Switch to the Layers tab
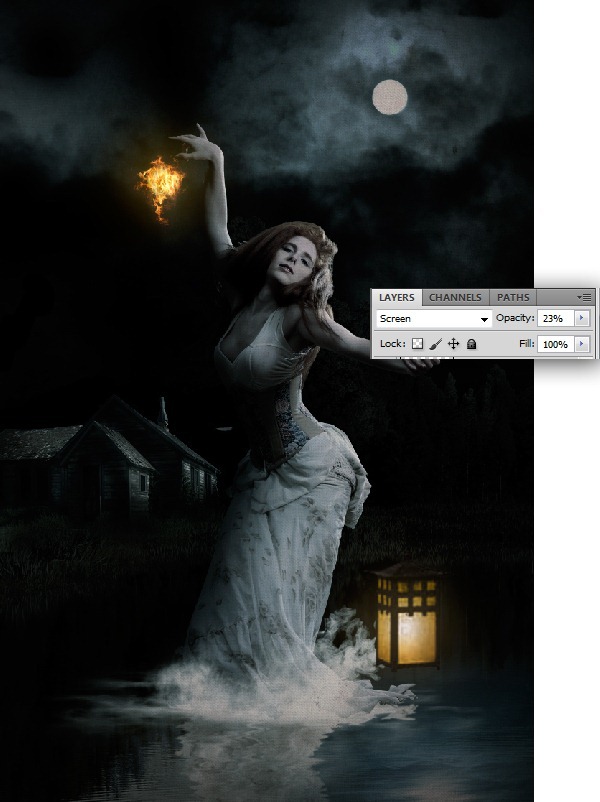This screenshot has height=802, width=600. click(x=396, y=298)
